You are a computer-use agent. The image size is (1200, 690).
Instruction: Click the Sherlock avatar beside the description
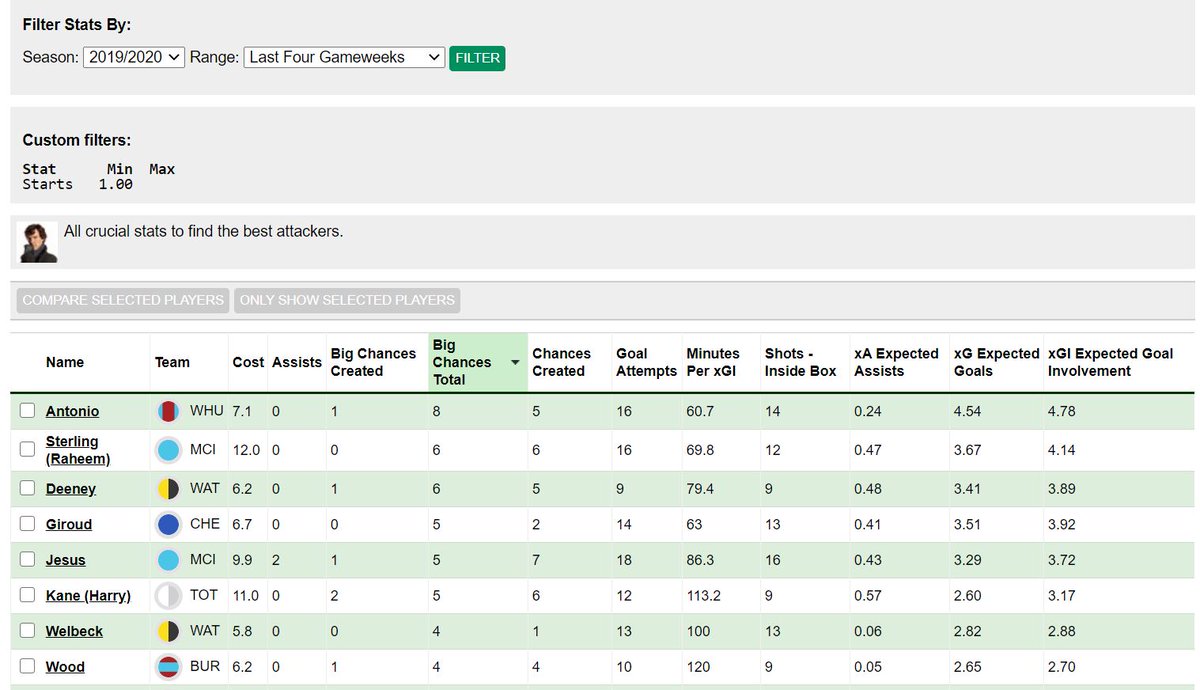point(38,242)
